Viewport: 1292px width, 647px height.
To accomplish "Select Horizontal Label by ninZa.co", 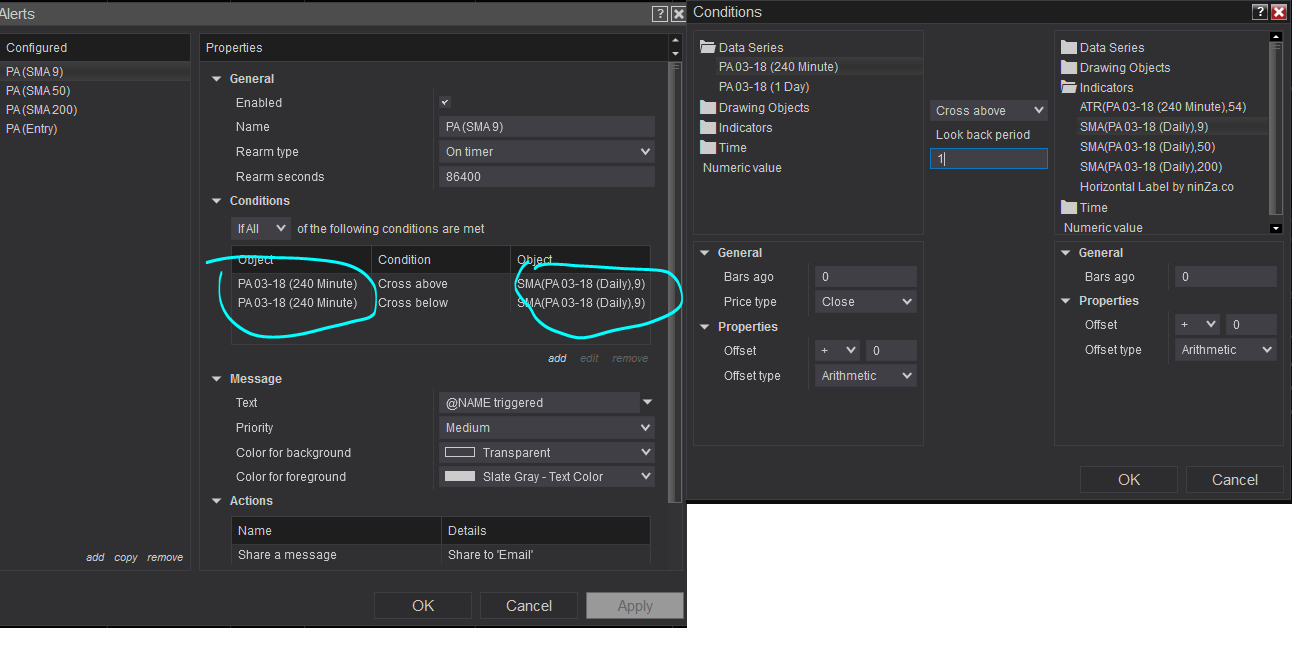I will point(1157,187).
